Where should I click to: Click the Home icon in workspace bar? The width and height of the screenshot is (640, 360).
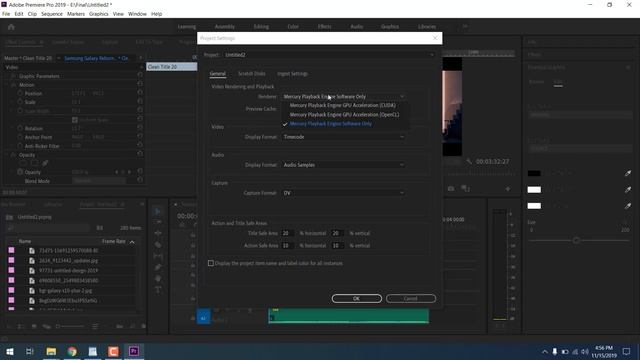point(11,27)
